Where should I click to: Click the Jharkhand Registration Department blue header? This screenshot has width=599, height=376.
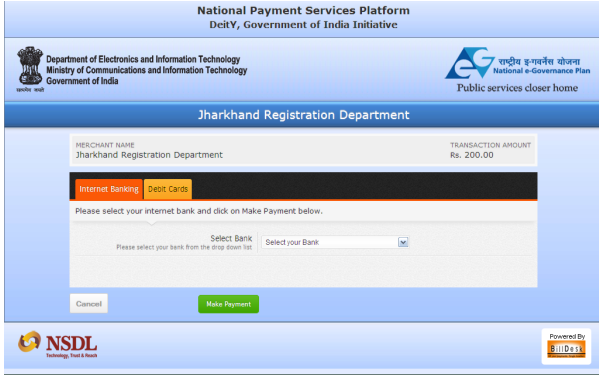click(x=303, y=115)
